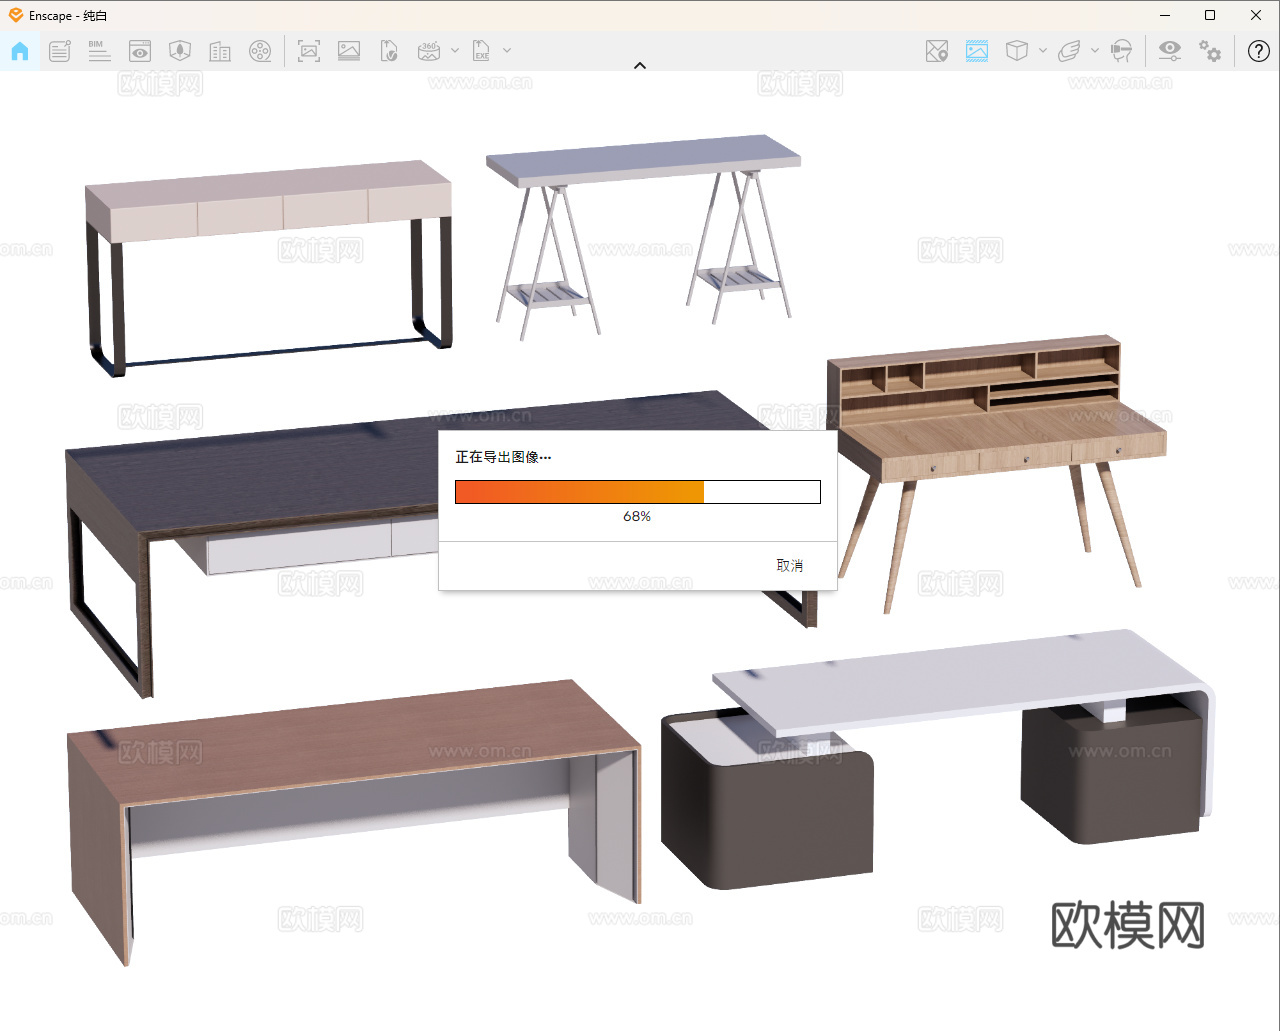Expand the 360 panorama export dropdown
Viewport: 1280px width, 1031px height.
tap(455, 51)
